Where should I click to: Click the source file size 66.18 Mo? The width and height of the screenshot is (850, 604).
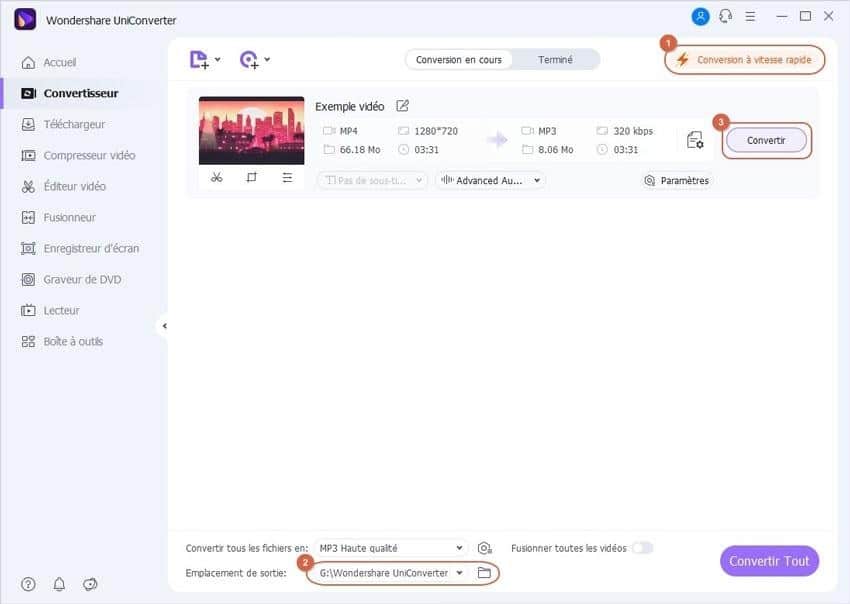[360, 150]
